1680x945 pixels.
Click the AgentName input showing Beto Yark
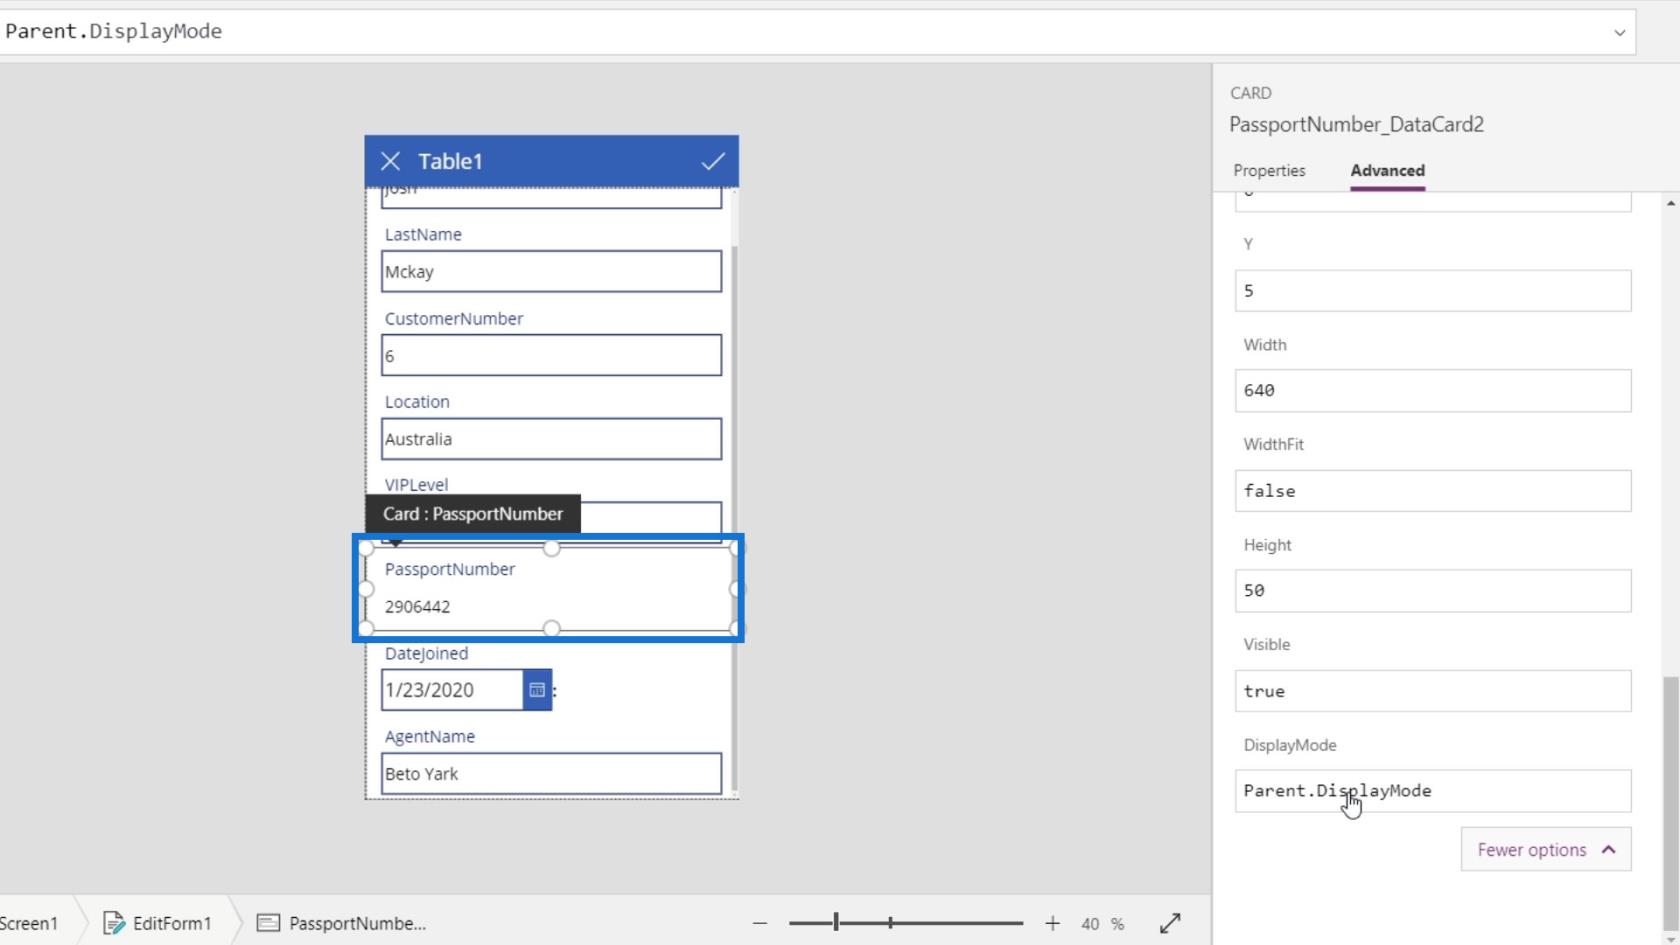point(551,774)
